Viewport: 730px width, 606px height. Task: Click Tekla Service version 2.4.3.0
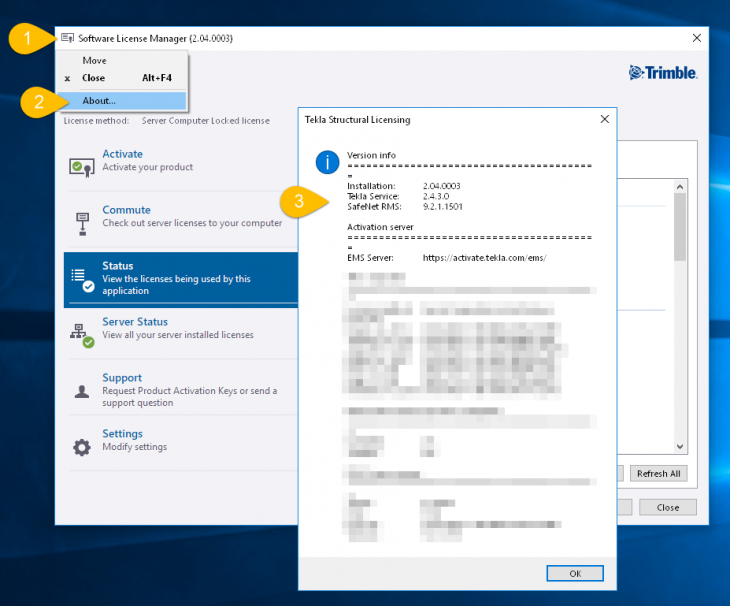[x=436, y=196]
